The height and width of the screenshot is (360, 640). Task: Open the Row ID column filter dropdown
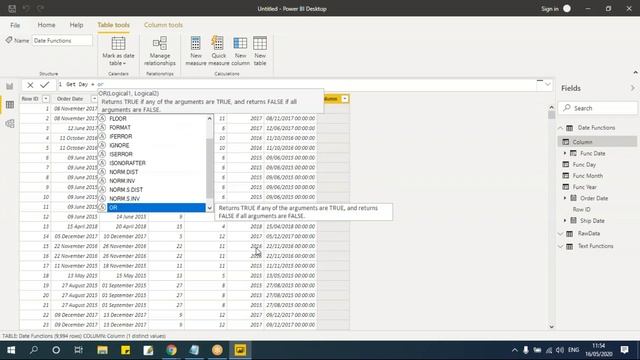click(46, 99)
